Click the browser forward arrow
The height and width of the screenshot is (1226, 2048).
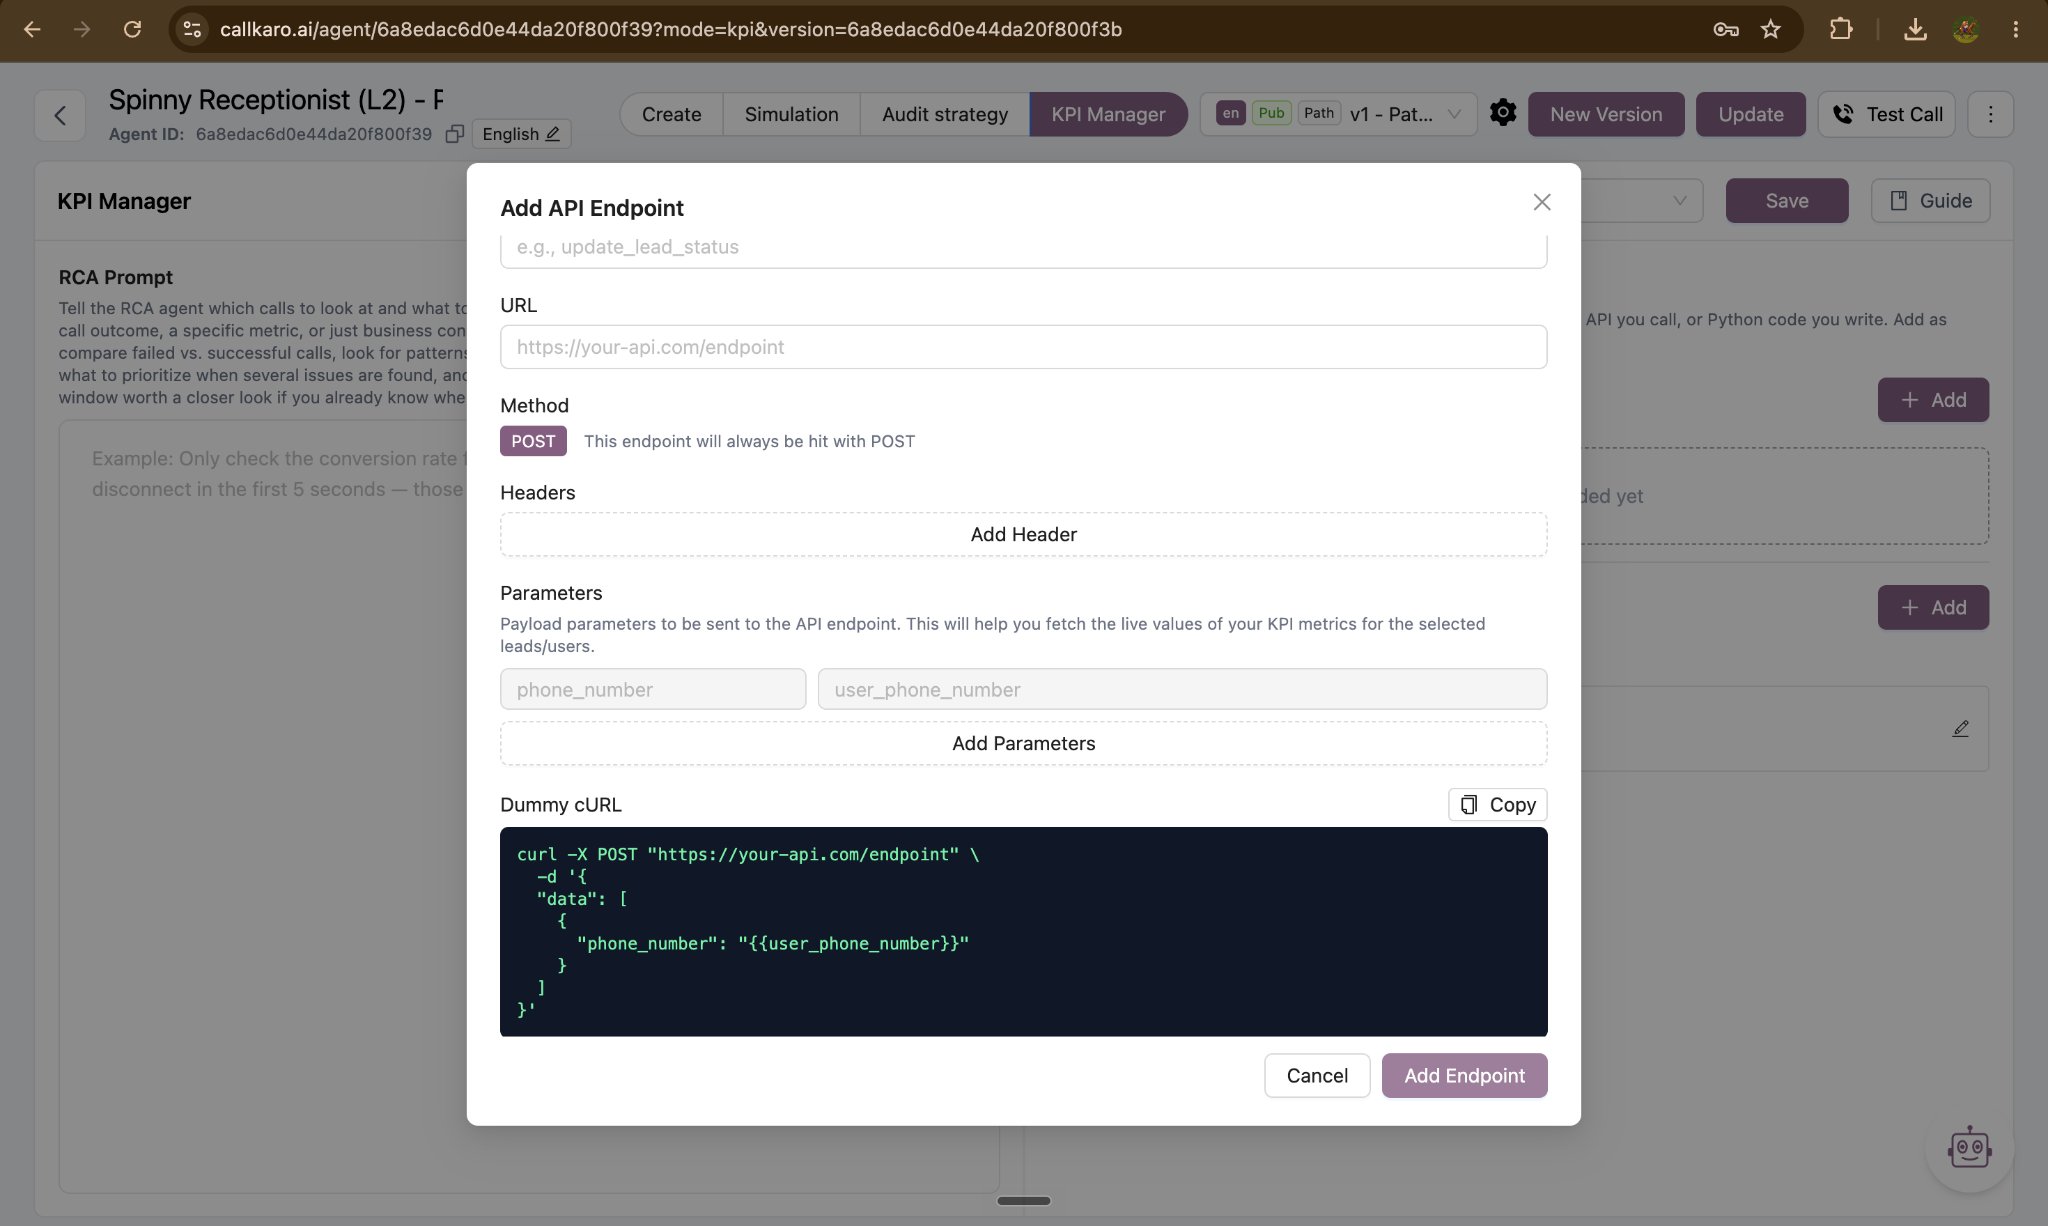tap(82, 29)
